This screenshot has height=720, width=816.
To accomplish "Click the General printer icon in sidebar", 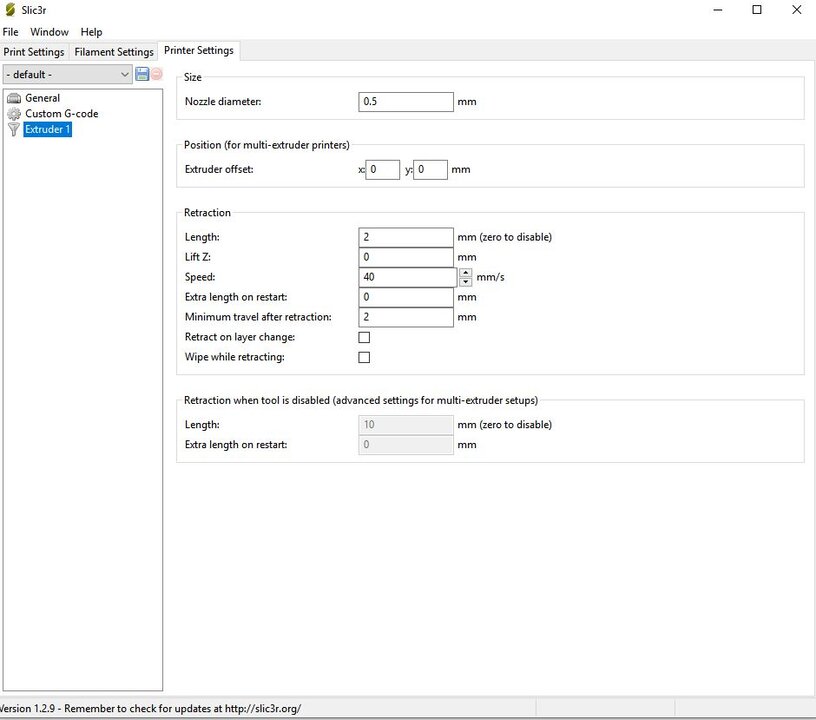I will coord(14,98).
